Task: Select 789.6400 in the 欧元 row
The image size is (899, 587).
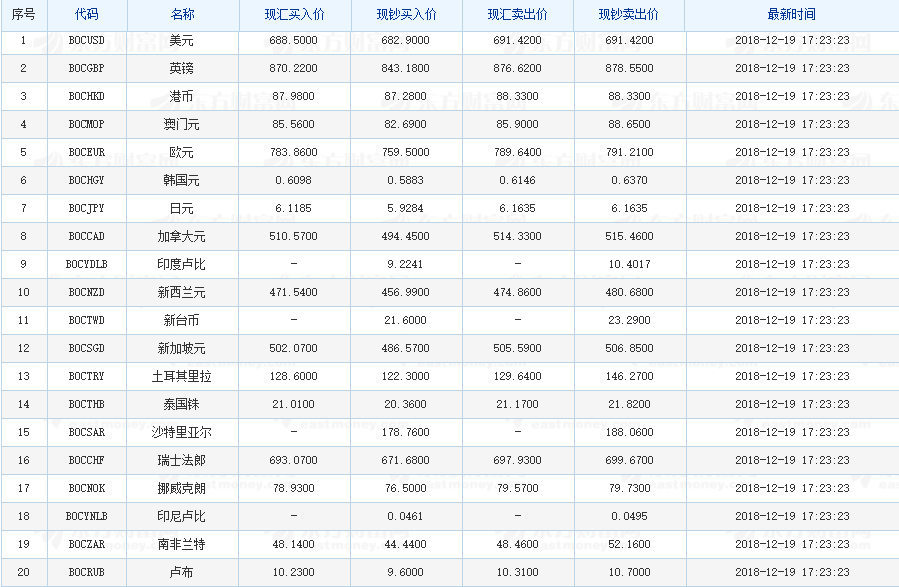Action: click(517, 152)
